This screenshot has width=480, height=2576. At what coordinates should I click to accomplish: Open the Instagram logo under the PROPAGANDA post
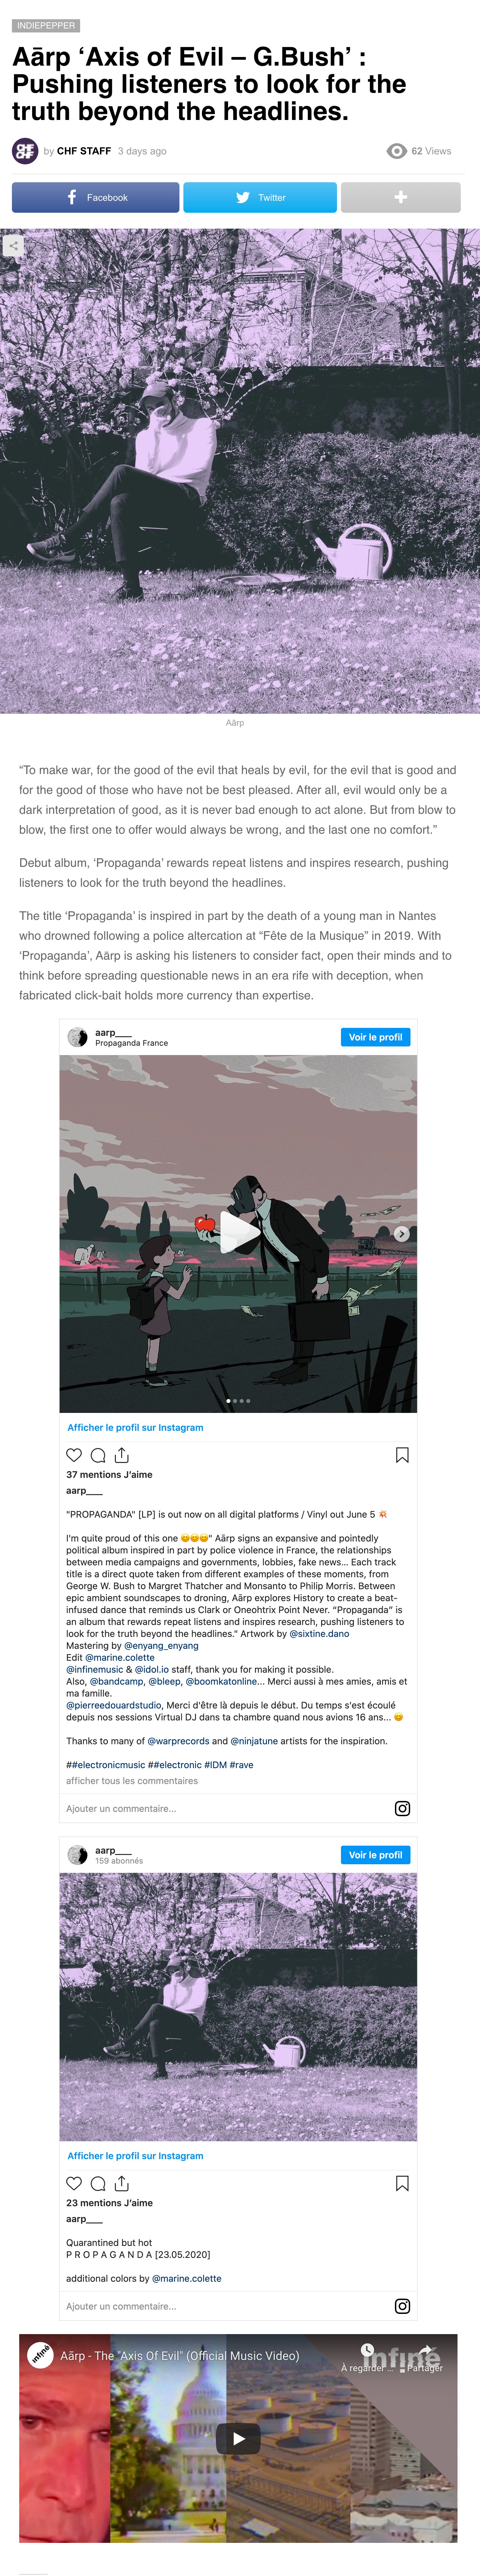click(x=402, y=1808)
